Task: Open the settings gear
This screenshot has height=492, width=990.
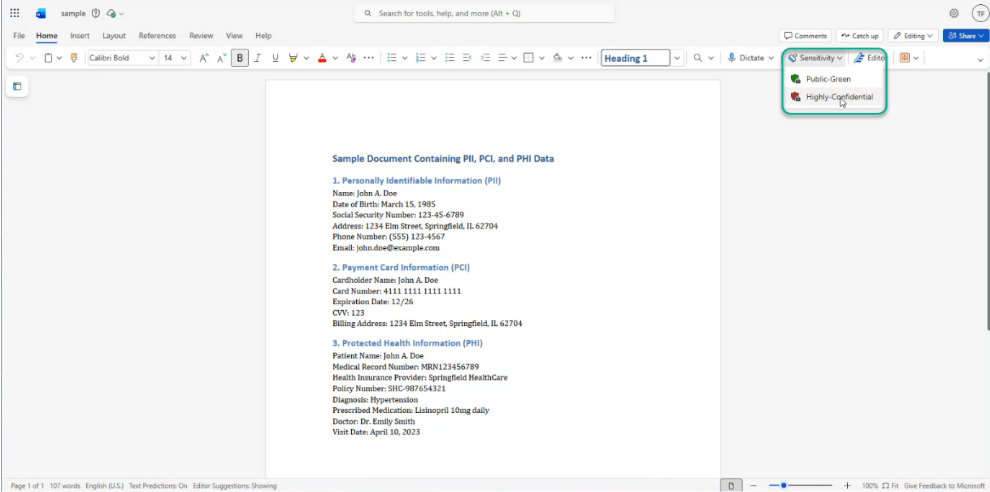Action: [x=954, y=13]
